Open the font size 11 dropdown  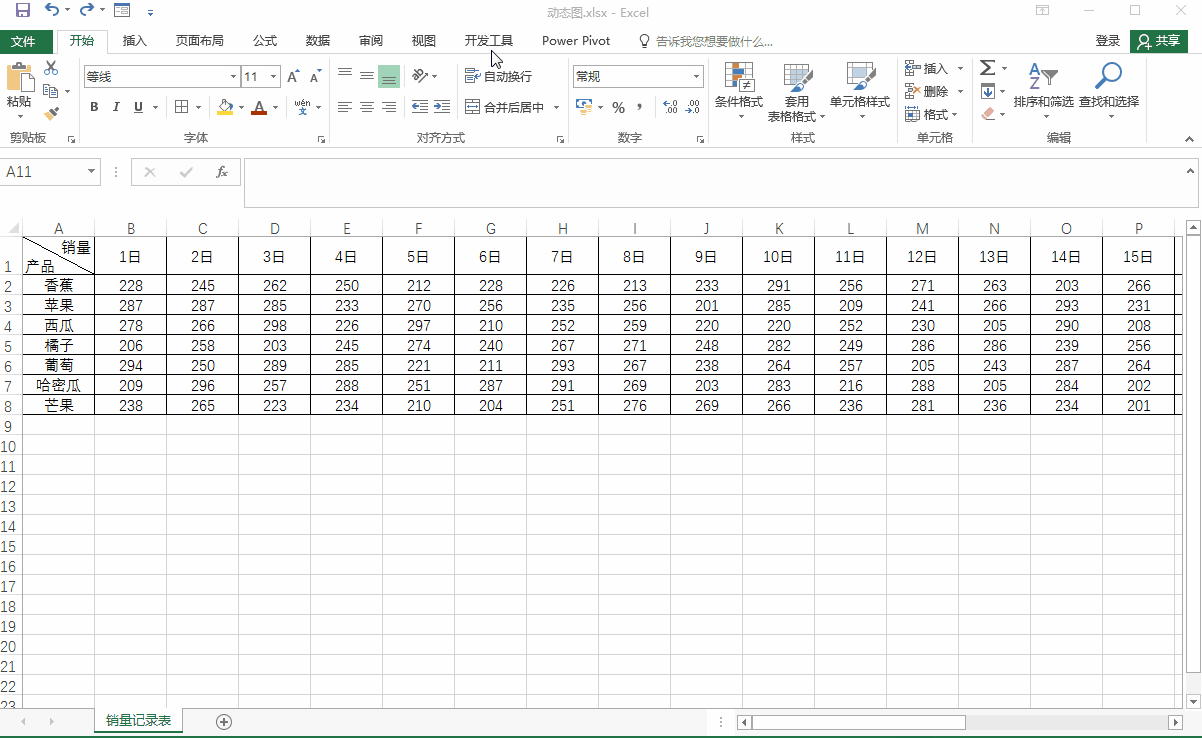tap(274, 77)
